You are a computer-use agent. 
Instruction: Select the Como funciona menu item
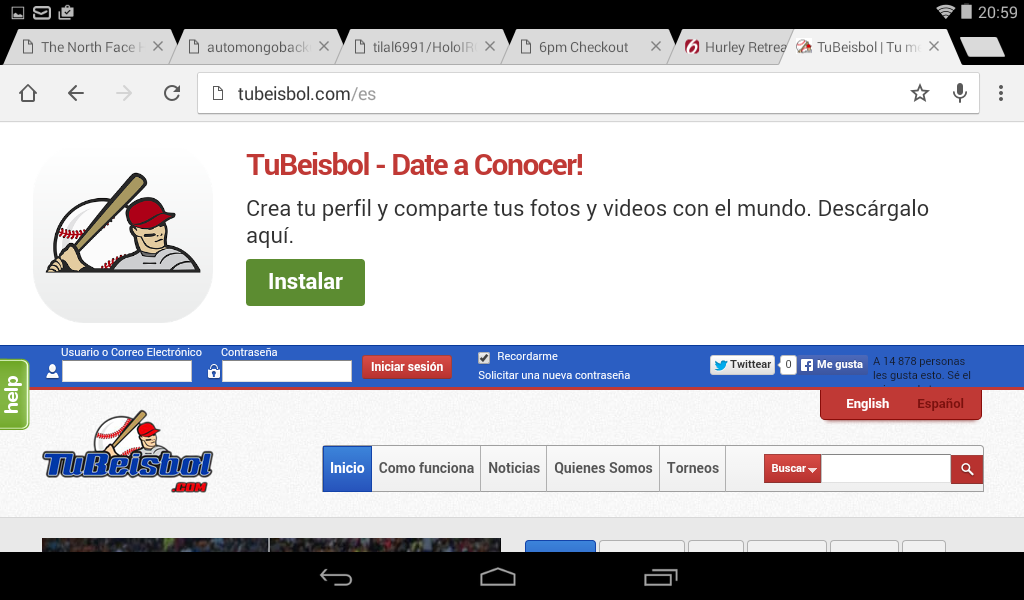[426, 468]
